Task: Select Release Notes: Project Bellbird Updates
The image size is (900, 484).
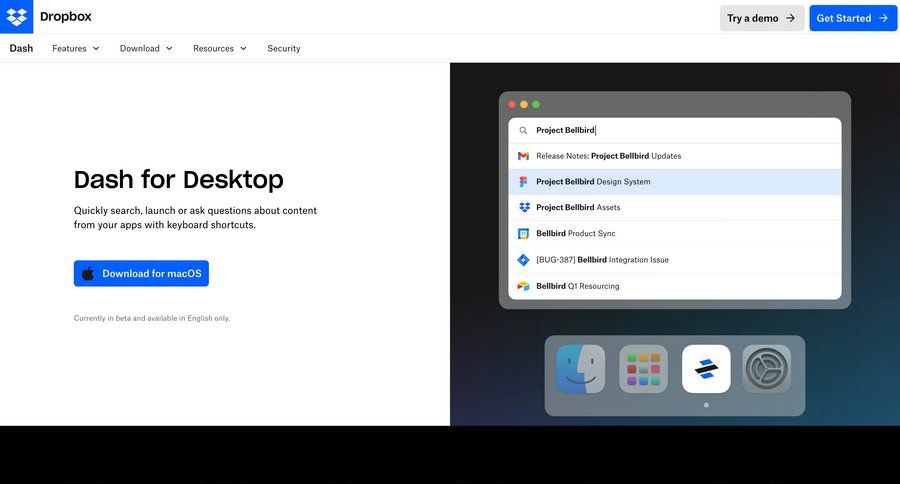Action: tap(675, 156)
